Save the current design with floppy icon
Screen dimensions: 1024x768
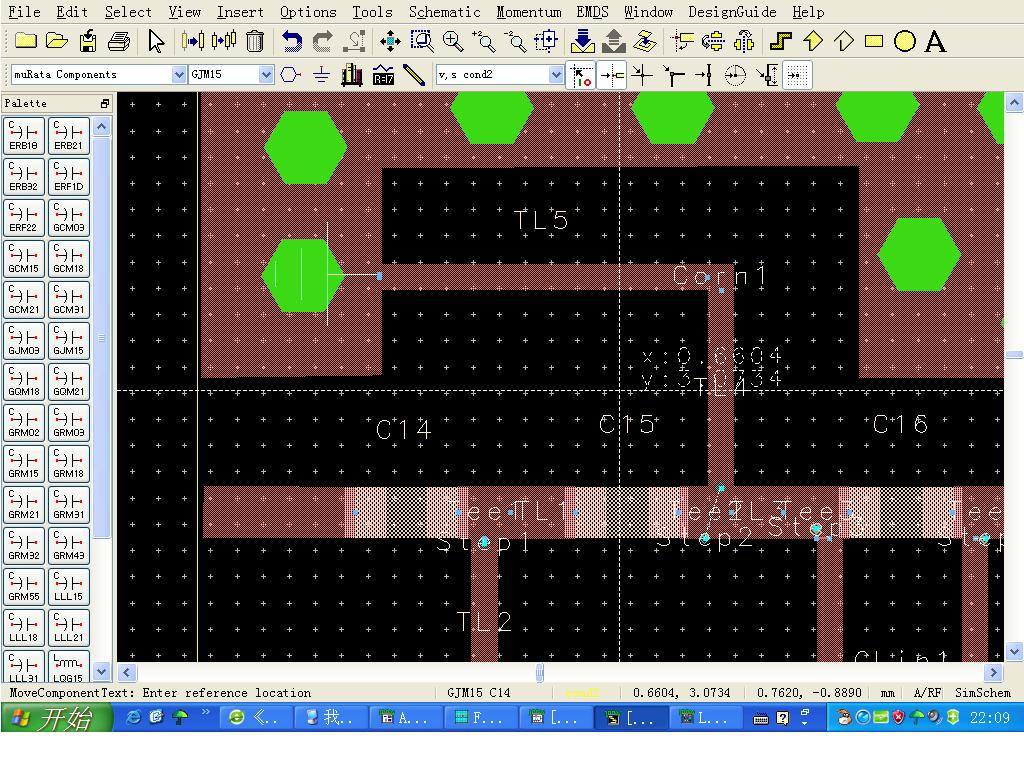88,41
